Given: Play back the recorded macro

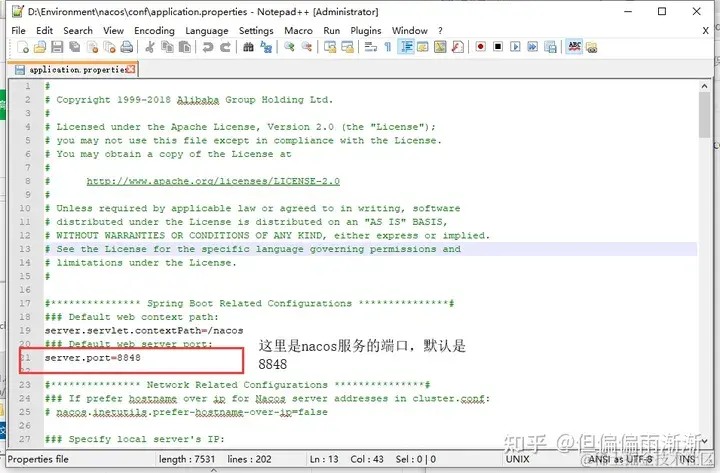Looking at the screenshot, I should tap(516, 47).
